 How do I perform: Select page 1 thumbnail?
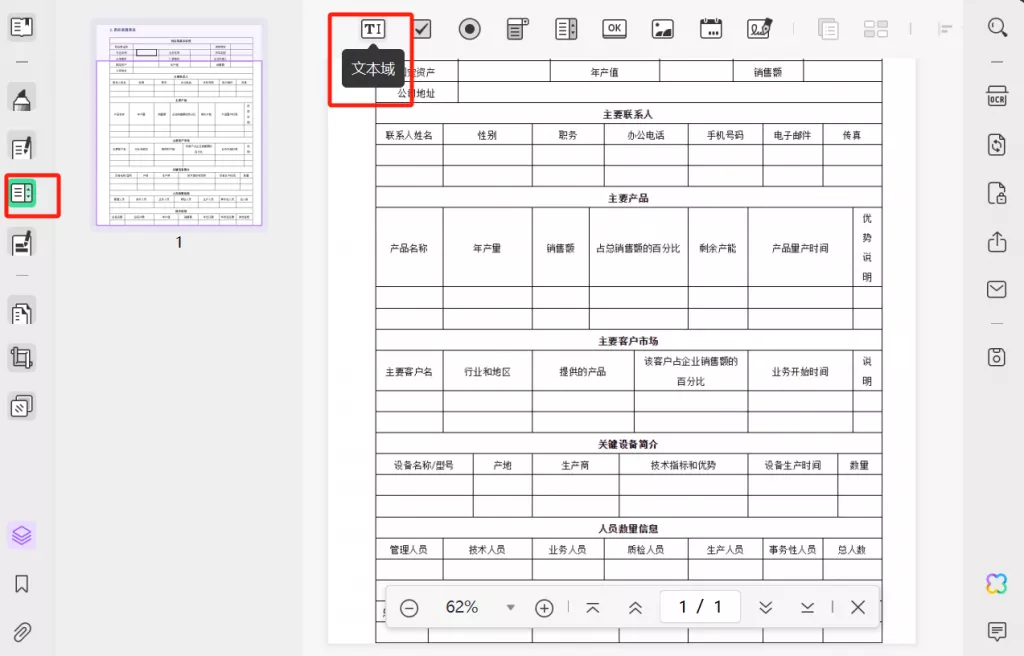(179, 125)
